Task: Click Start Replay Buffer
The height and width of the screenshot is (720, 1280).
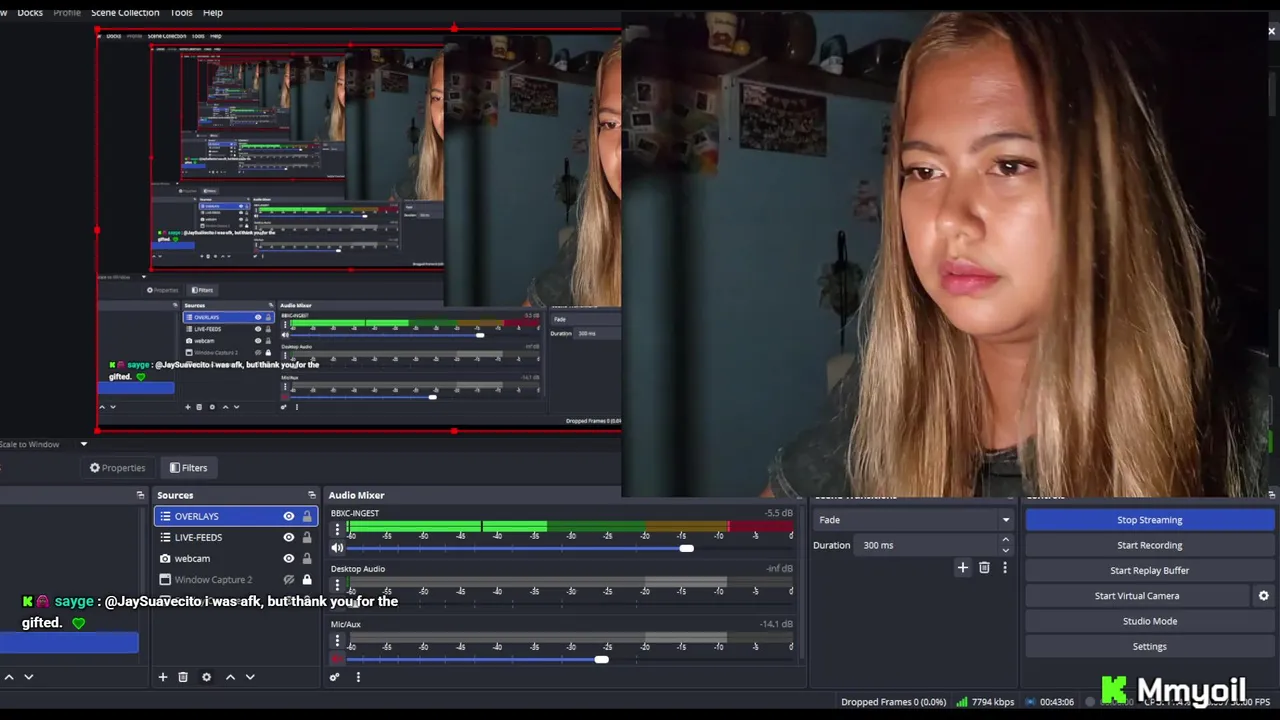Action: [x=1150, y=570]
